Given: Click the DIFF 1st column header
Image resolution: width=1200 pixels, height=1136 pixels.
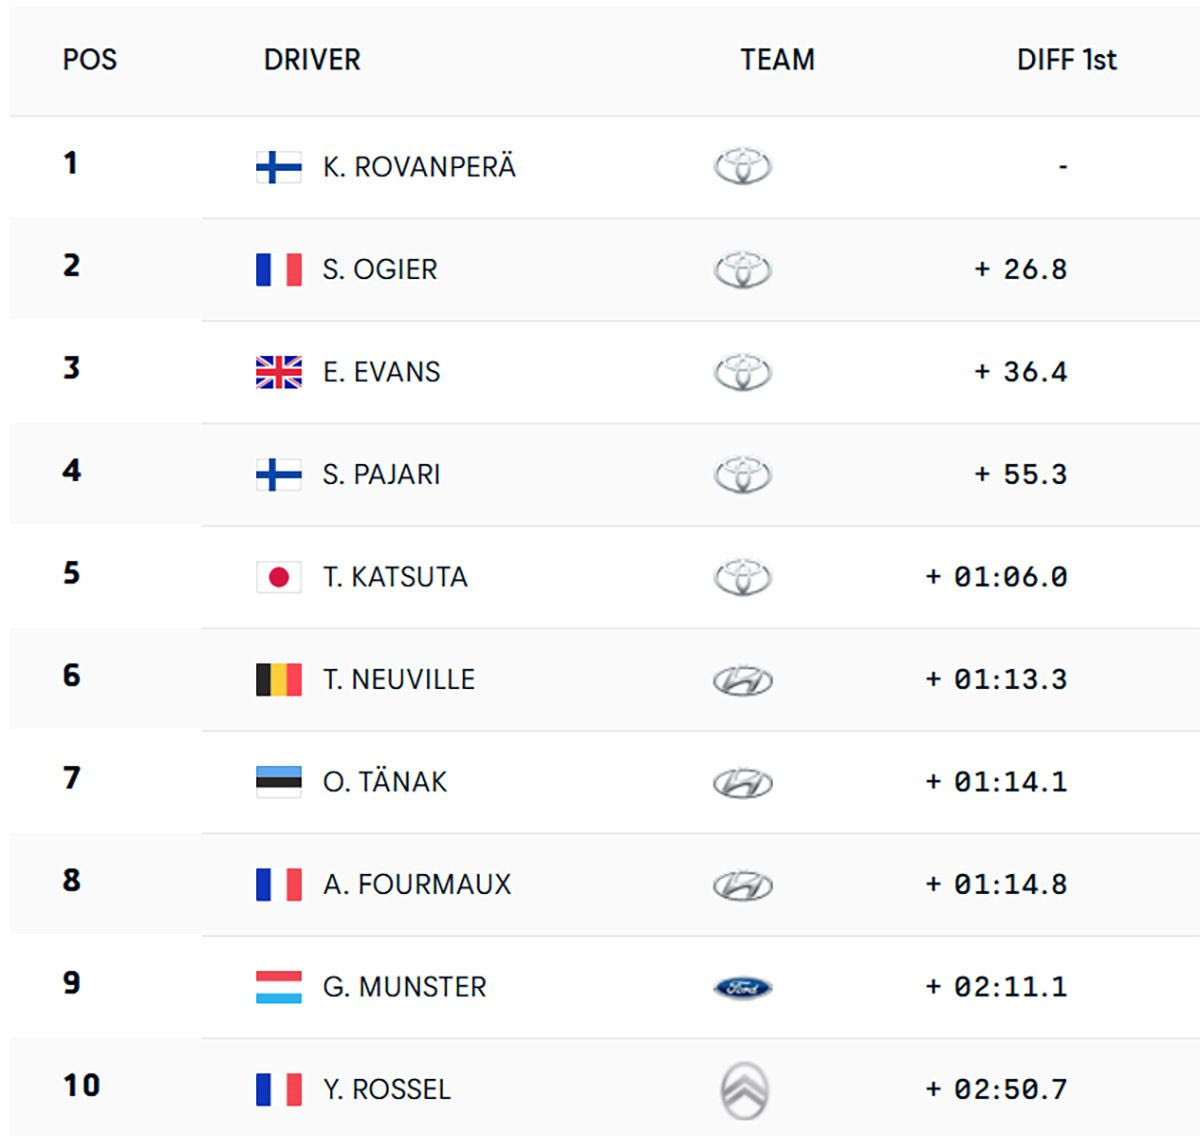Looking at the screenshot, I should coord(1066,60).
